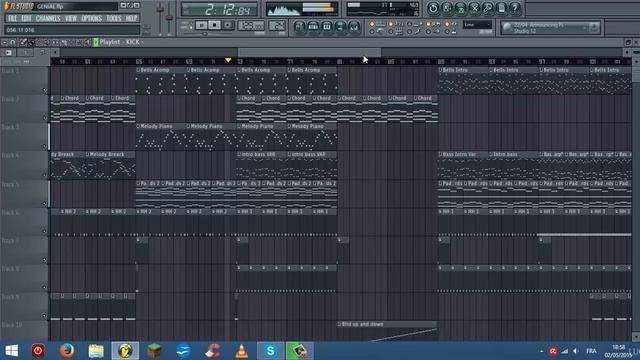Click the playlist magnet snap icon

pos(12,42)
